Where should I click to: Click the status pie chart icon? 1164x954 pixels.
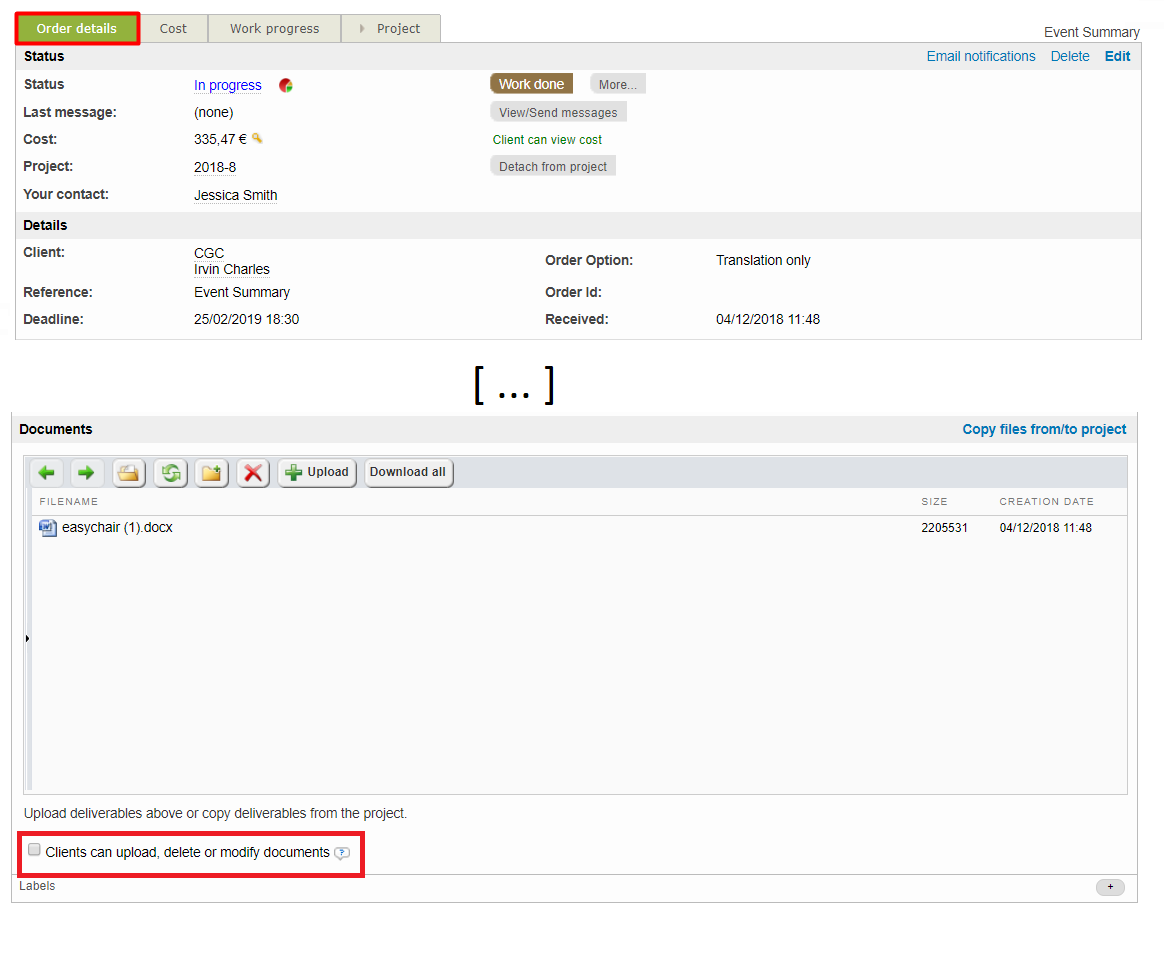click(286, 86)
